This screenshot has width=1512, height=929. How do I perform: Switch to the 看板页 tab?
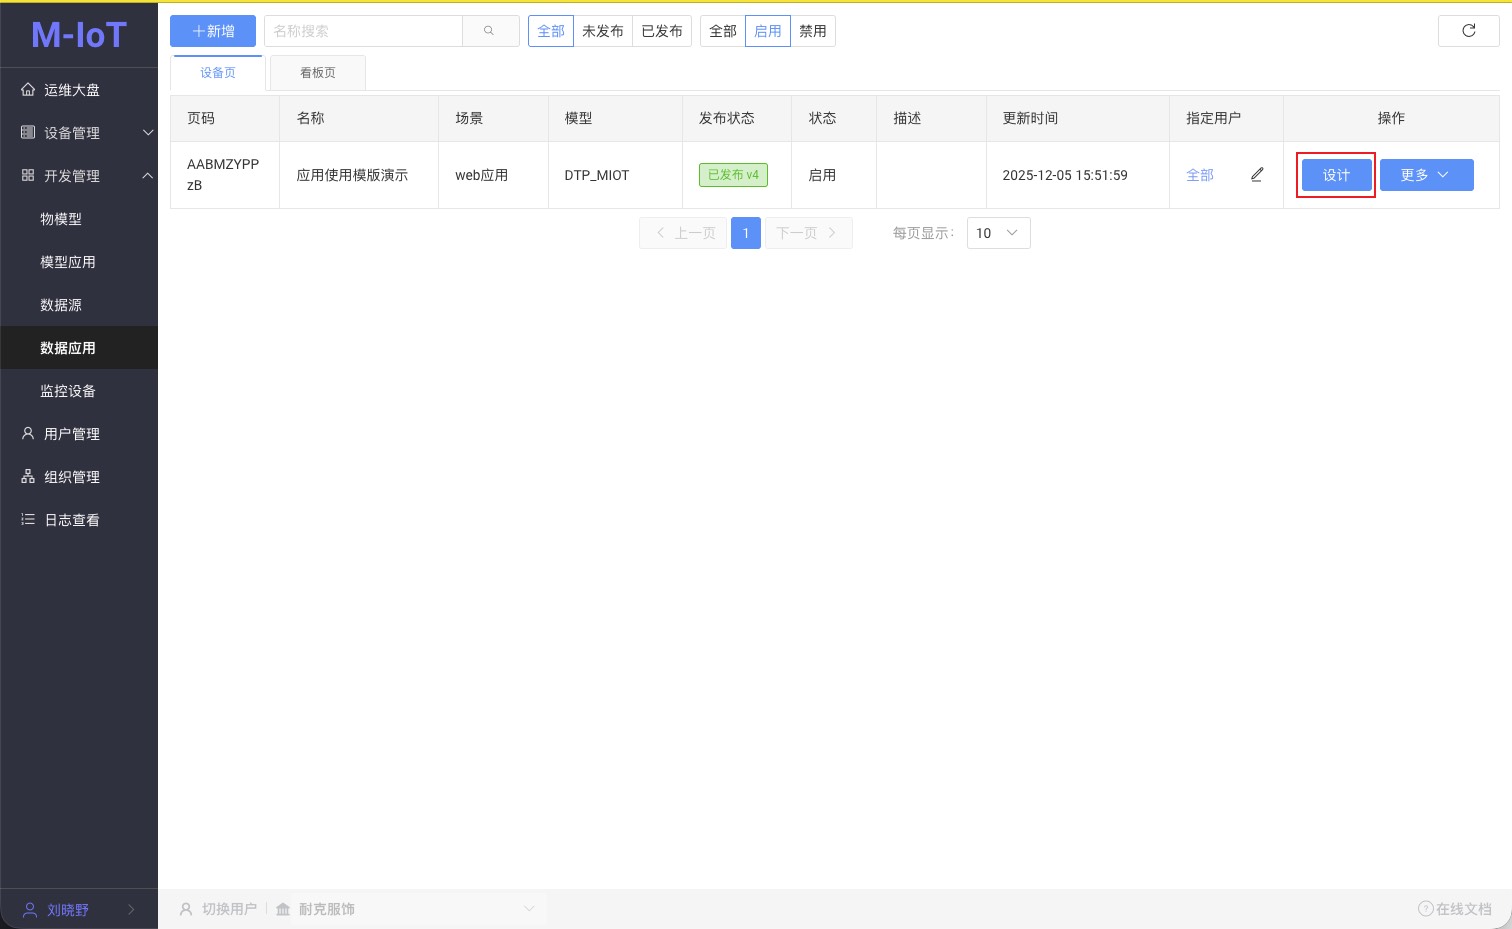click(317, 72)
